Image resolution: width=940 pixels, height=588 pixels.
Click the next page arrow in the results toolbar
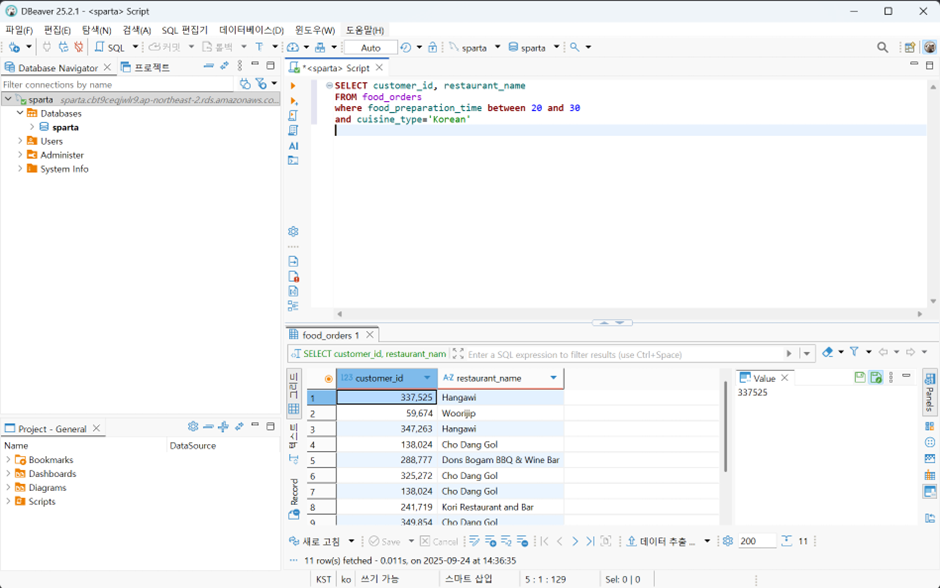pyautogui.click(x=575, y=541)
